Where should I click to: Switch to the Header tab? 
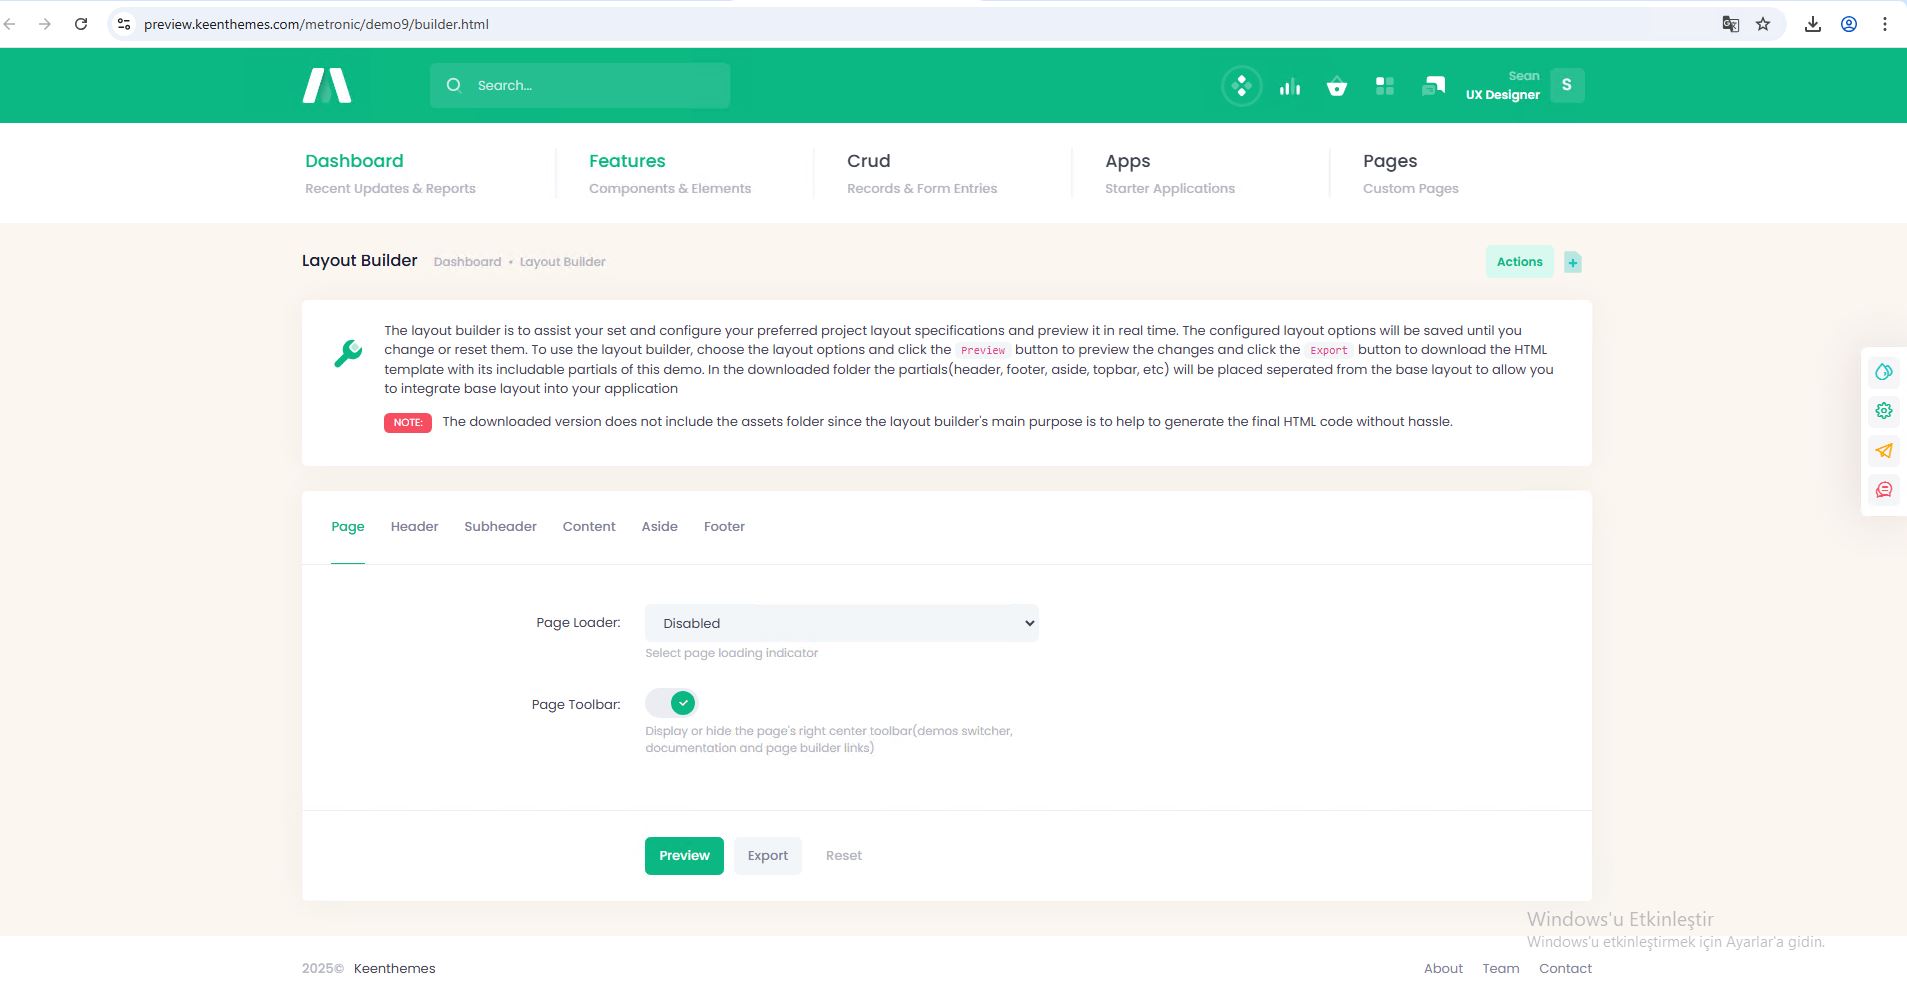414,527
